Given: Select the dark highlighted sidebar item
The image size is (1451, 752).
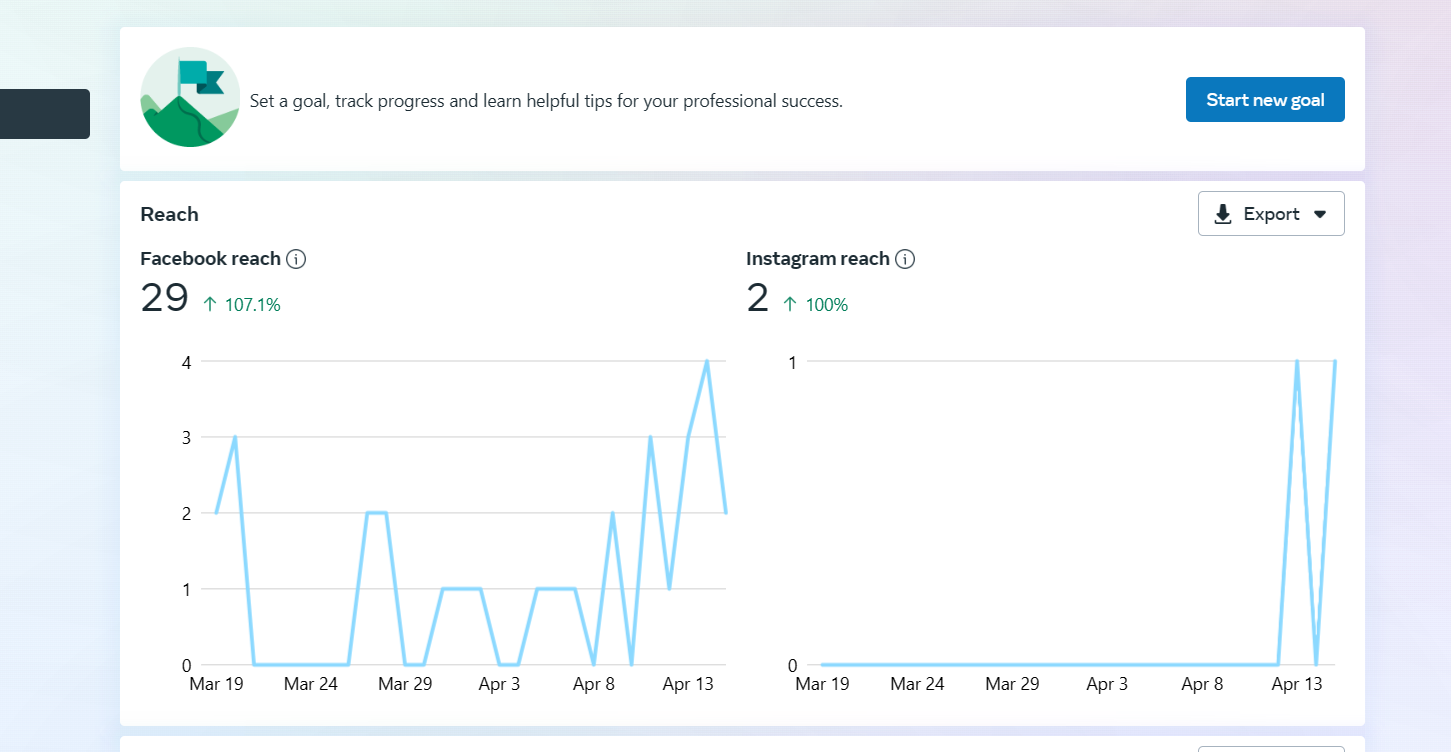Looking at the screenshot, I should pyautogui.click(x=45, y=114).
